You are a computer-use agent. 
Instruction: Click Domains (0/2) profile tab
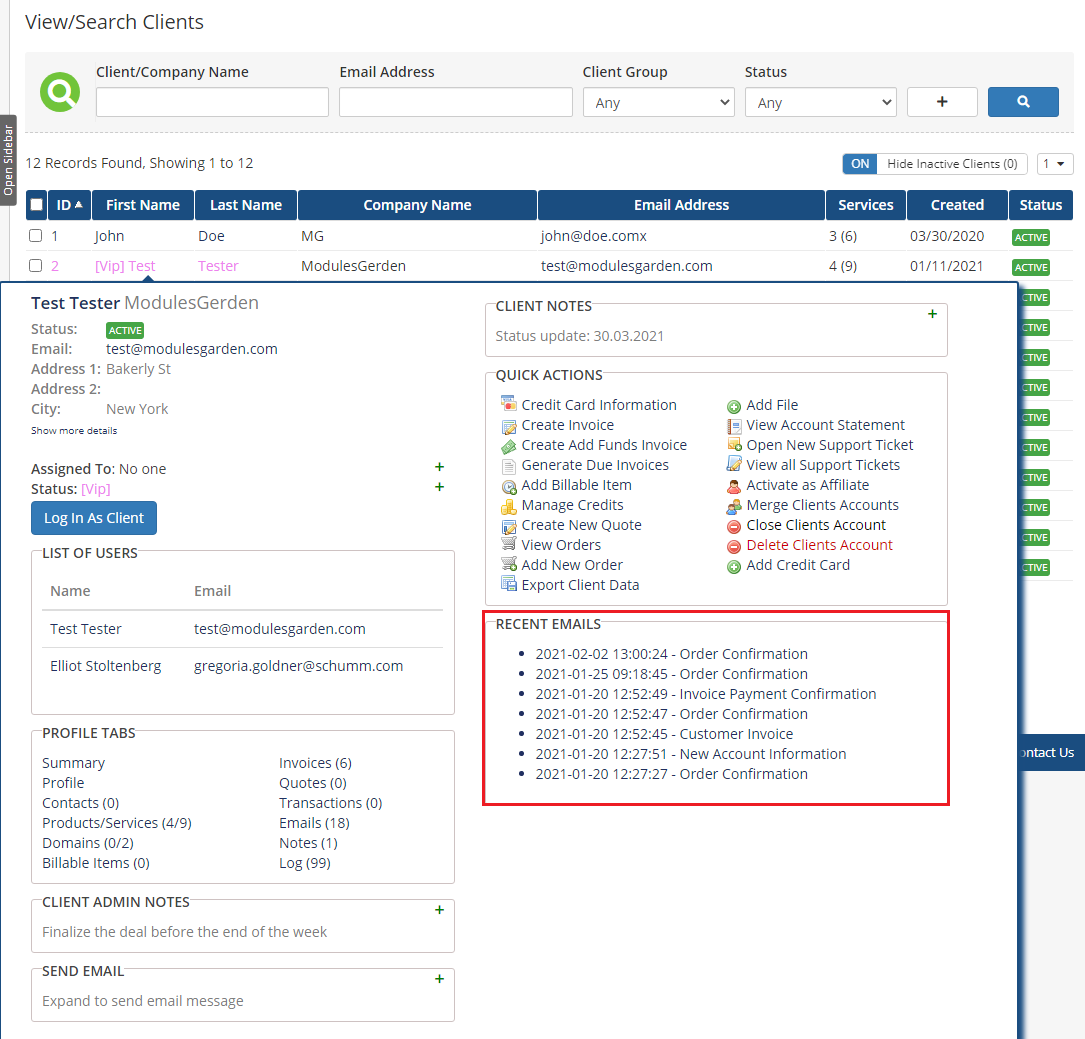pos(88,843)
